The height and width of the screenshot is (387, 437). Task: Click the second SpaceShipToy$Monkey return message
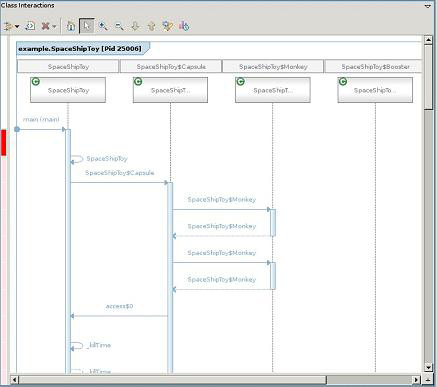click(x=222, y=279)
